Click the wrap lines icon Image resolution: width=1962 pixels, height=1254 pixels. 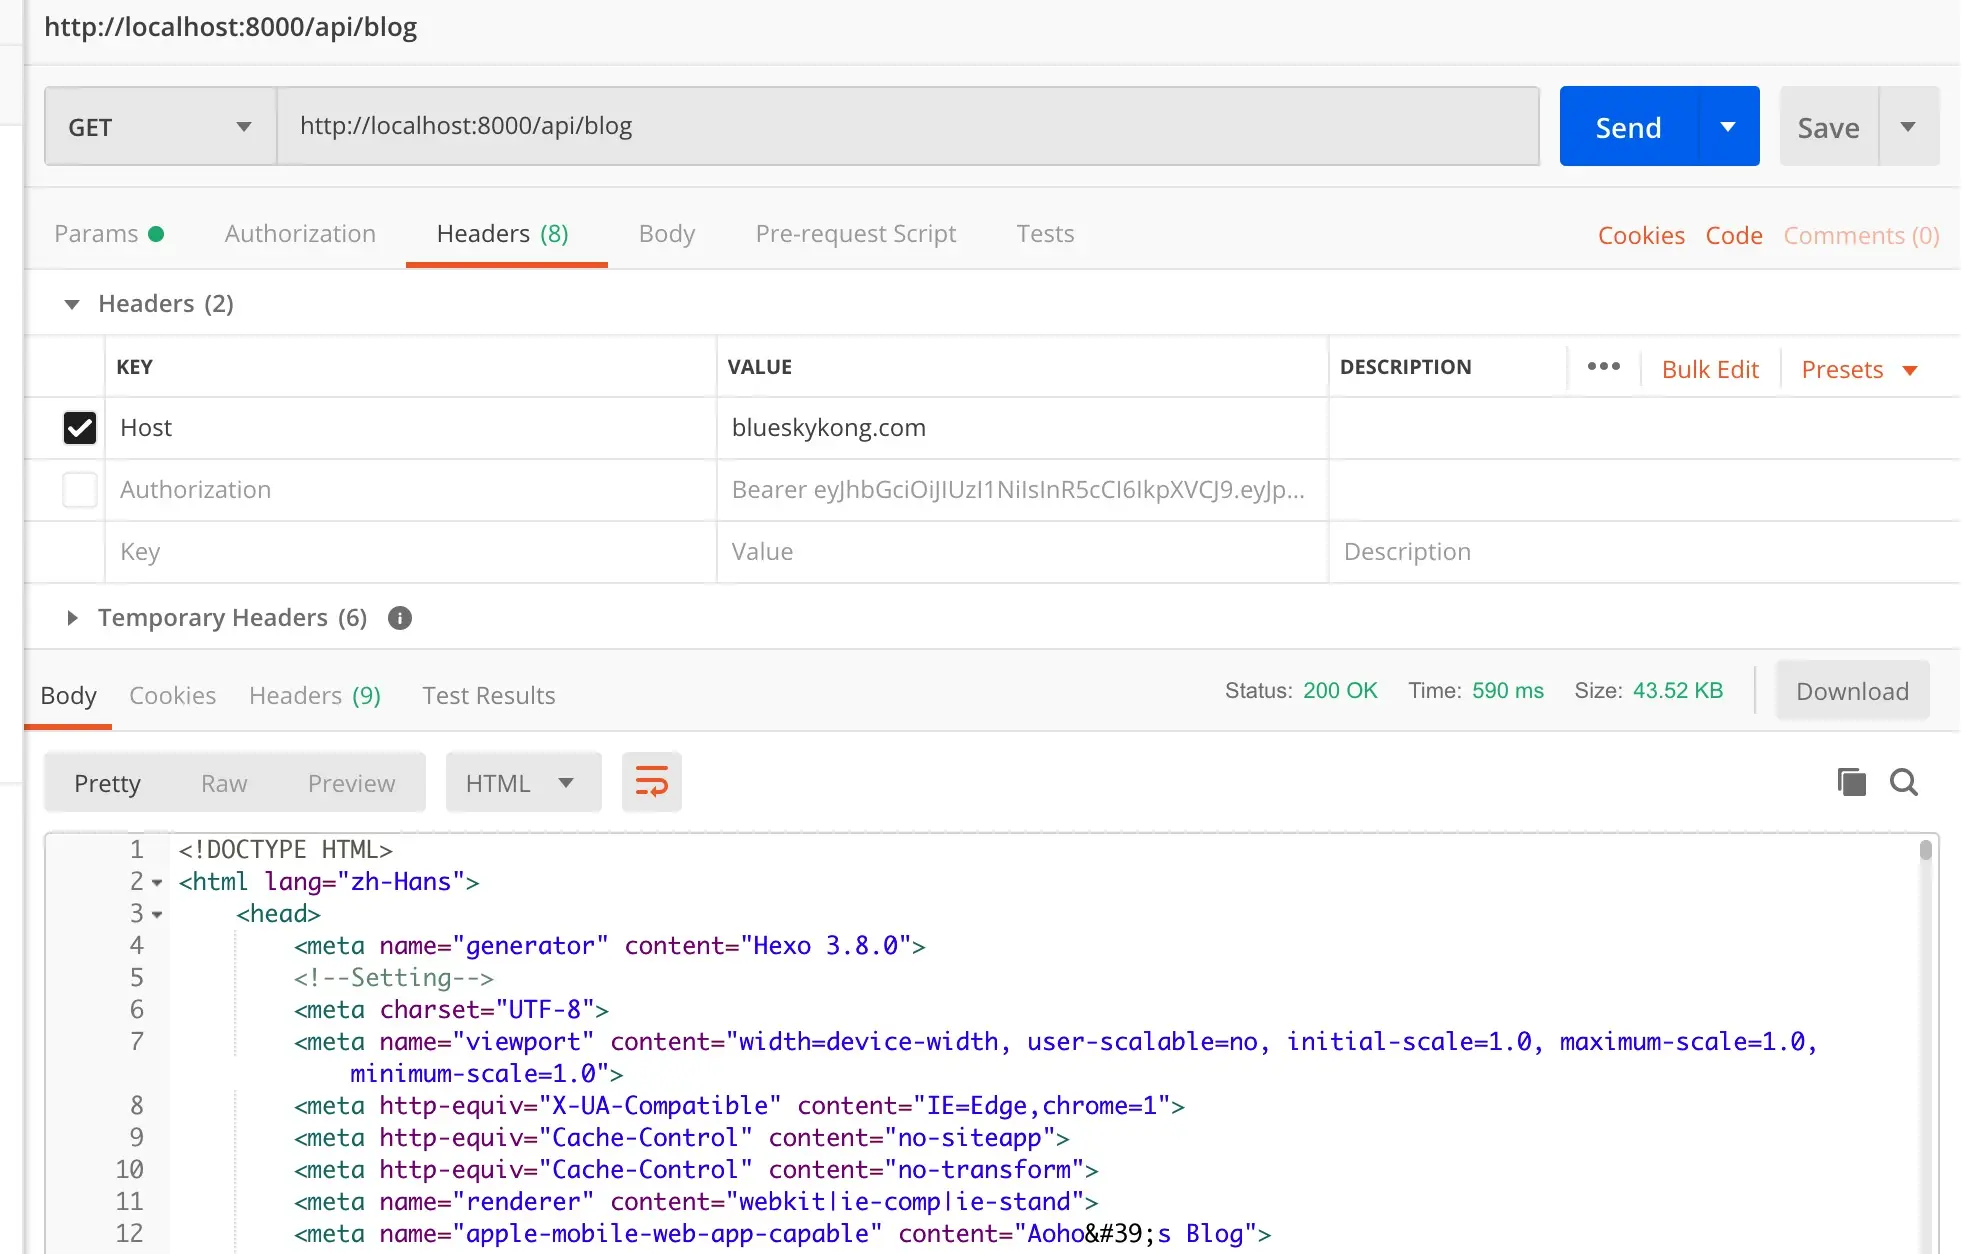coord(651,782)
